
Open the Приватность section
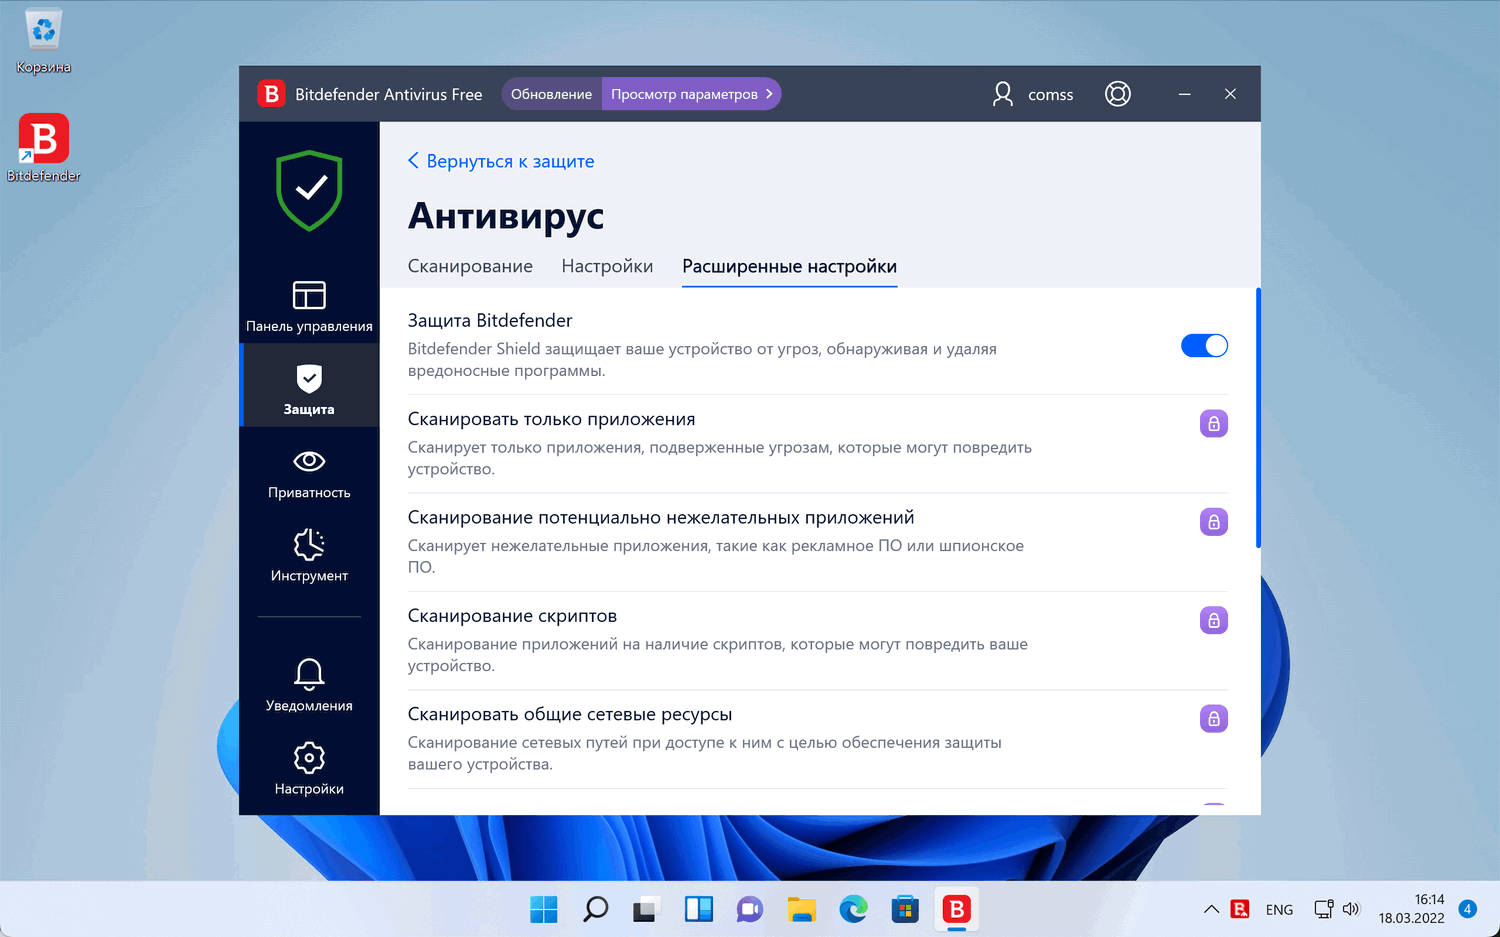309,473
